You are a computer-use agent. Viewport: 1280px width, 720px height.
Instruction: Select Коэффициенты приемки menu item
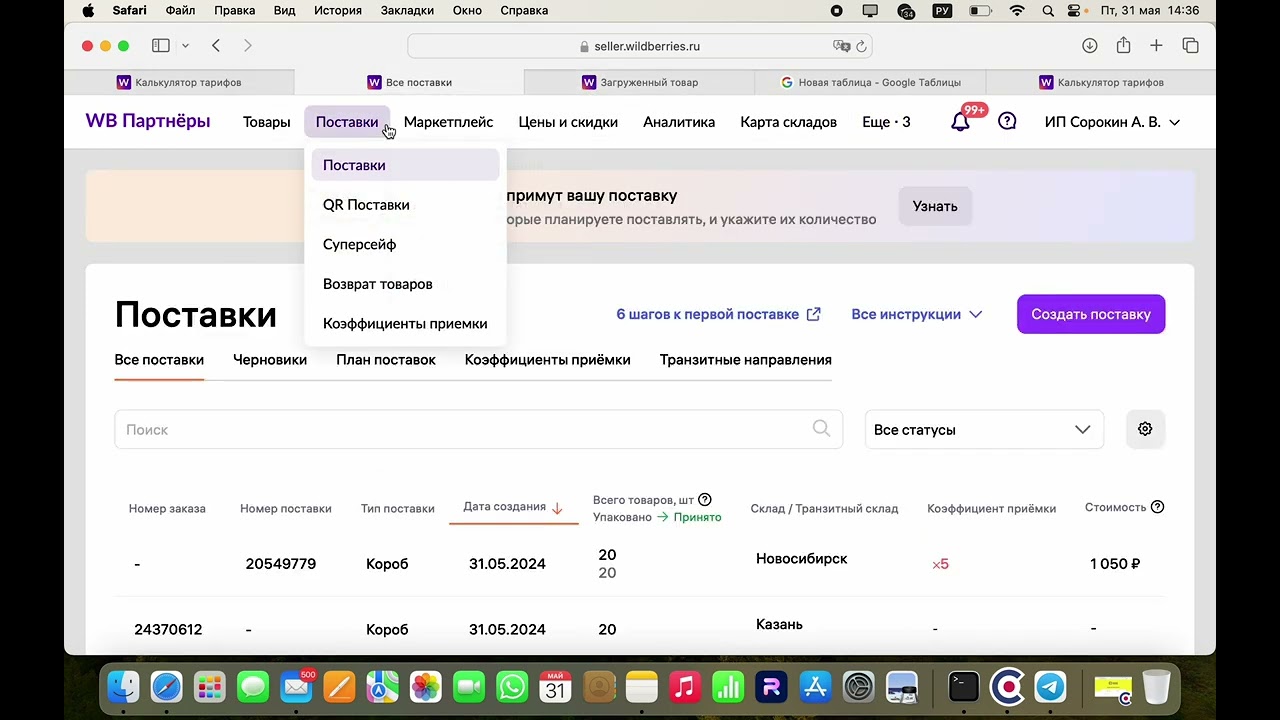coord(405,323)
